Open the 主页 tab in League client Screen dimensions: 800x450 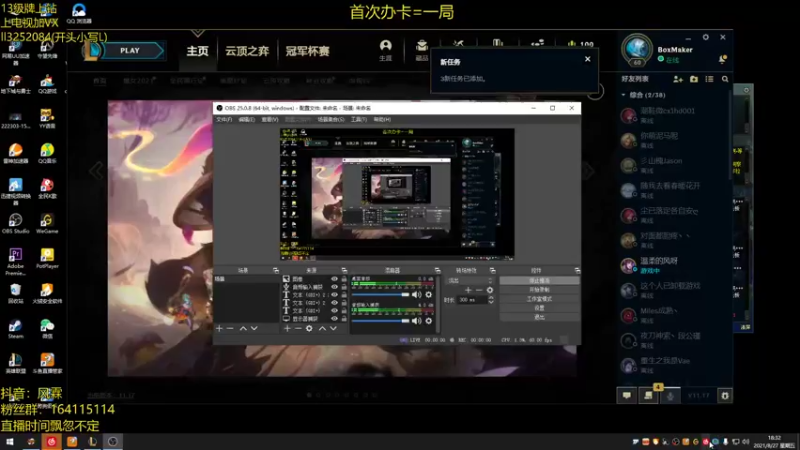click(x=197, y=51)
